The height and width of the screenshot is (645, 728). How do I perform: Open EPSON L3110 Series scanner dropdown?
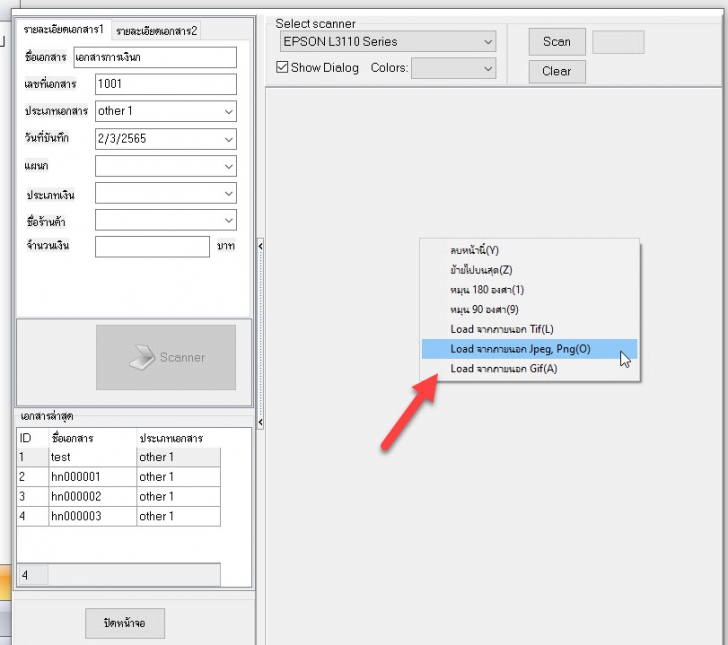[x=388, y=41]
